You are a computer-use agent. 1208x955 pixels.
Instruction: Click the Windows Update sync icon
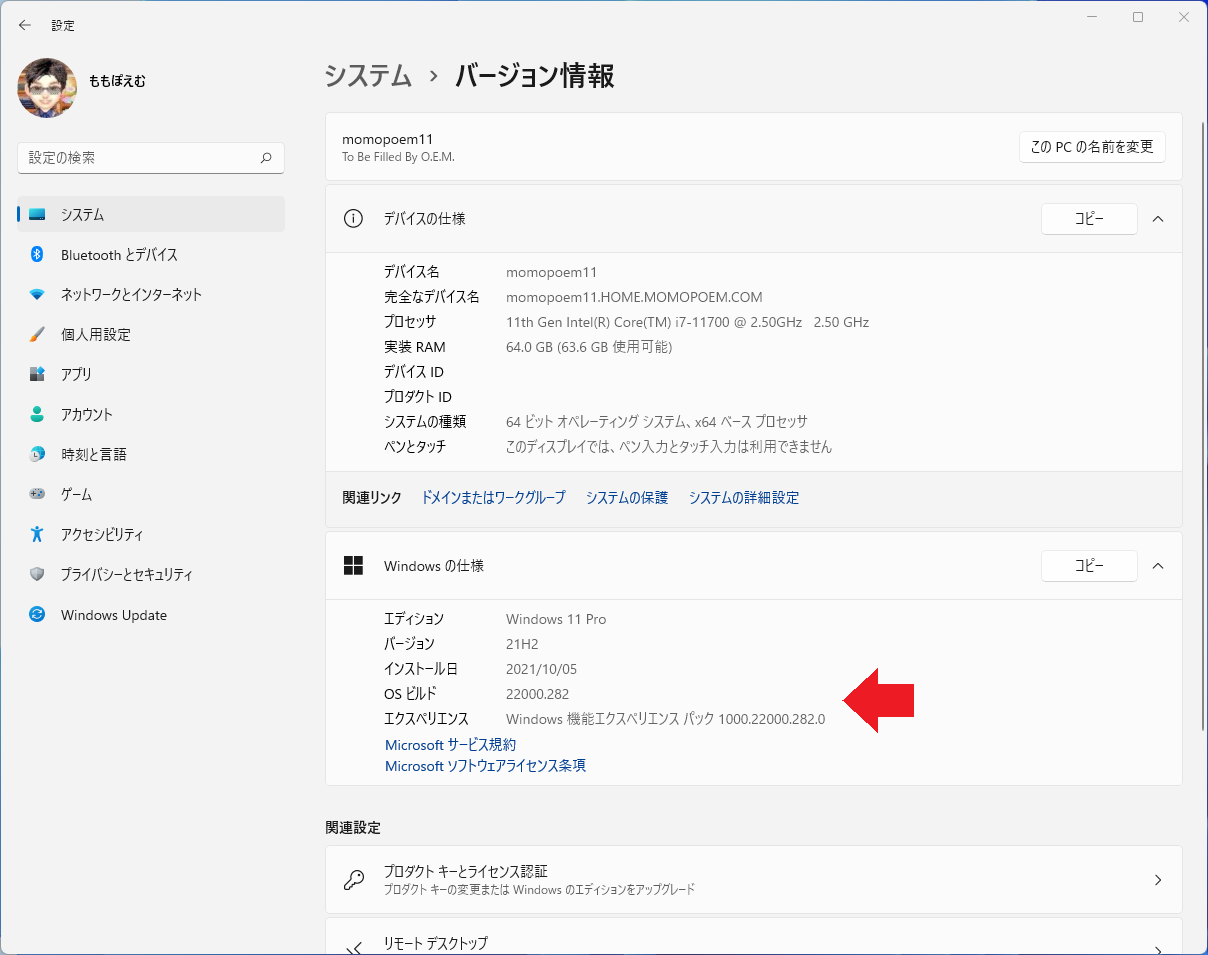(37, 615)
